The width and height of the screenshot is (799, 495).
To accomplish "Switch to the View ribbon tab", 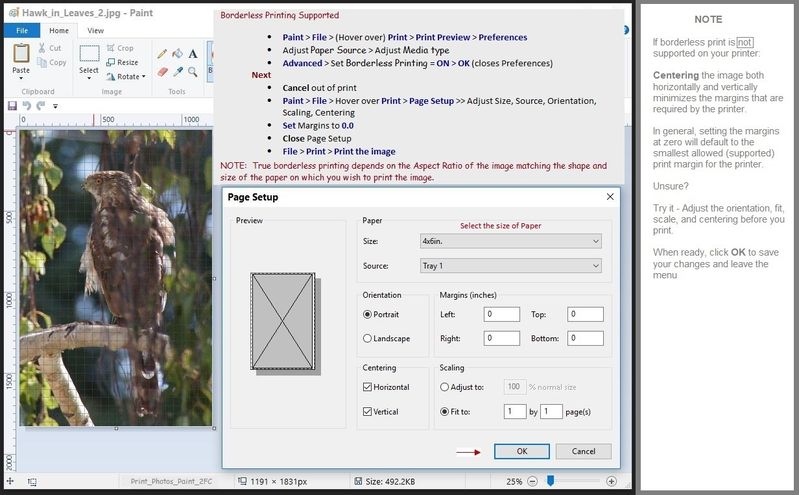I will point(93,31).
